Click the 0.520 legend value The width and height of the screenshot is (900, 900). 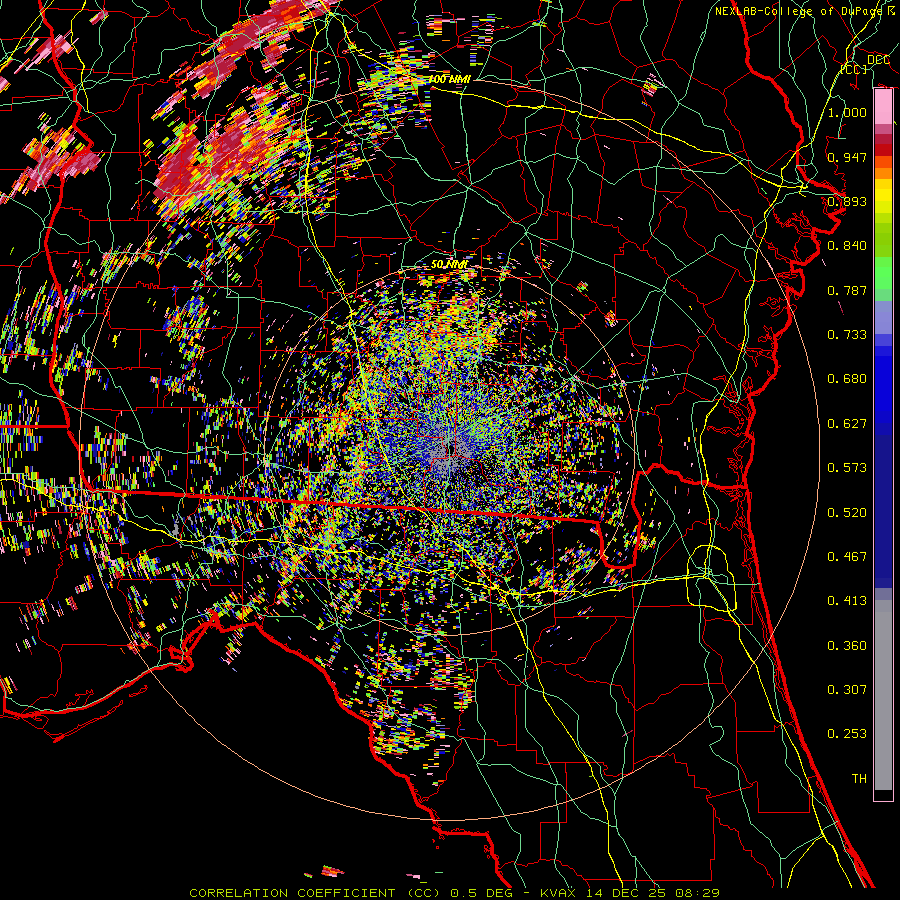click(847, 512)
